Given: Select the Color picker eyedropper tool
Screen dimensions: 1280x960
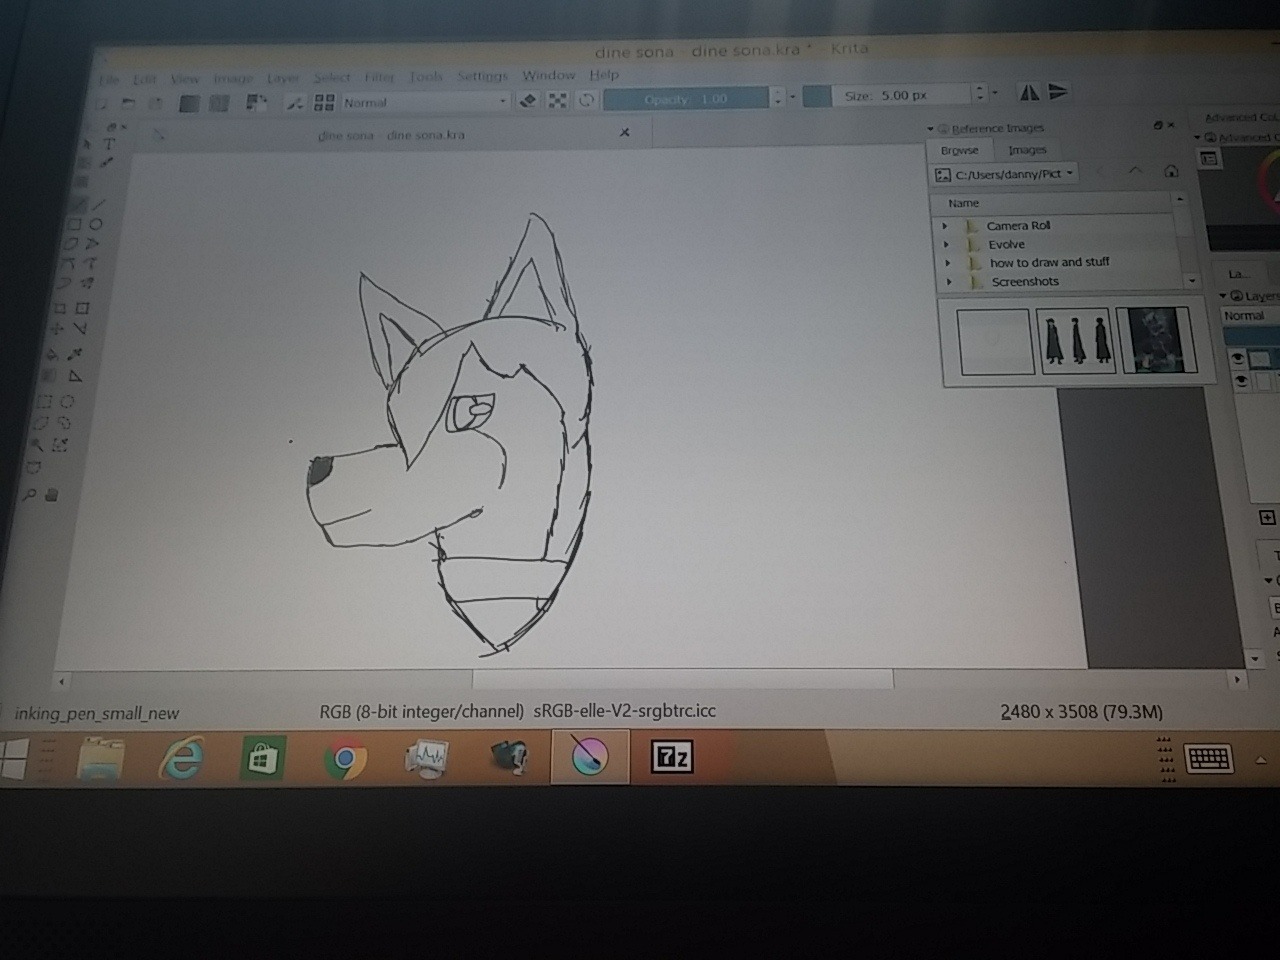Looking at the screenshot, I should pos(74,354).
